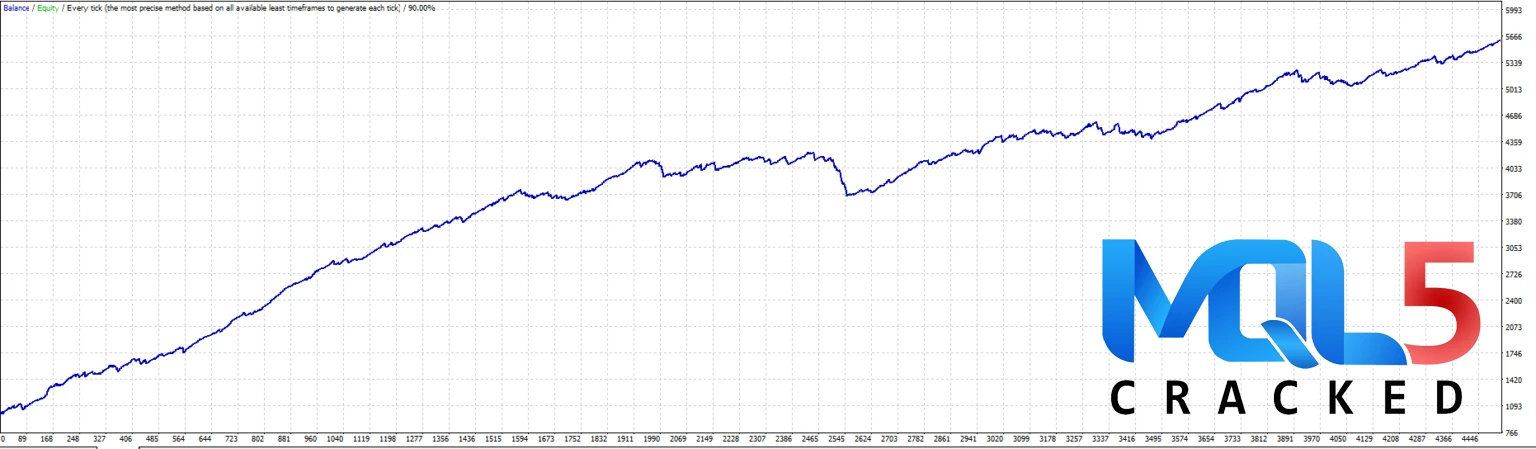Click trade number 1990 on the bottom axis
This screenshot has width=1536, height=449.
(652, 438)
